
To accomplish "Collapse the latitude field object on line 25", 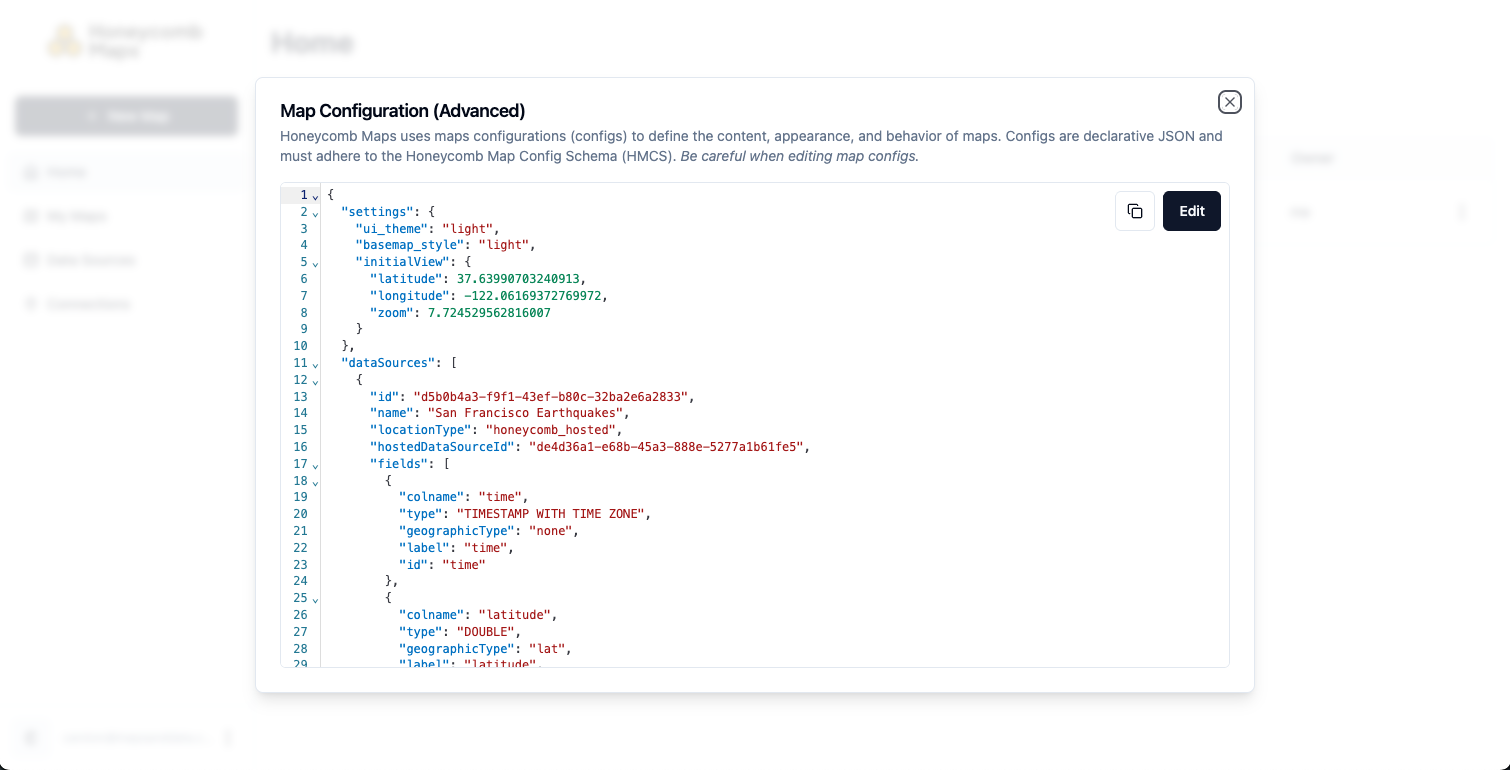I will click(x=315, y=599).
